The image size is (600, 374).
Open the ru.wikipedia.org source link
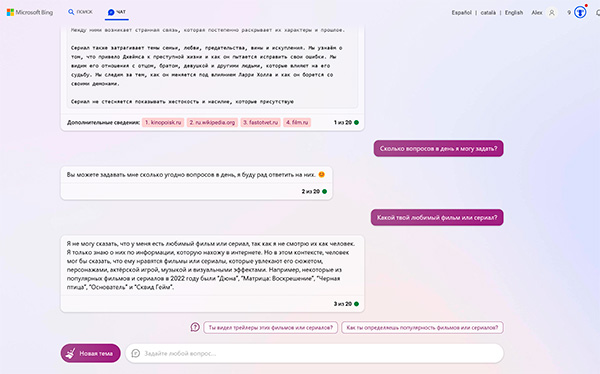(212, 122)
